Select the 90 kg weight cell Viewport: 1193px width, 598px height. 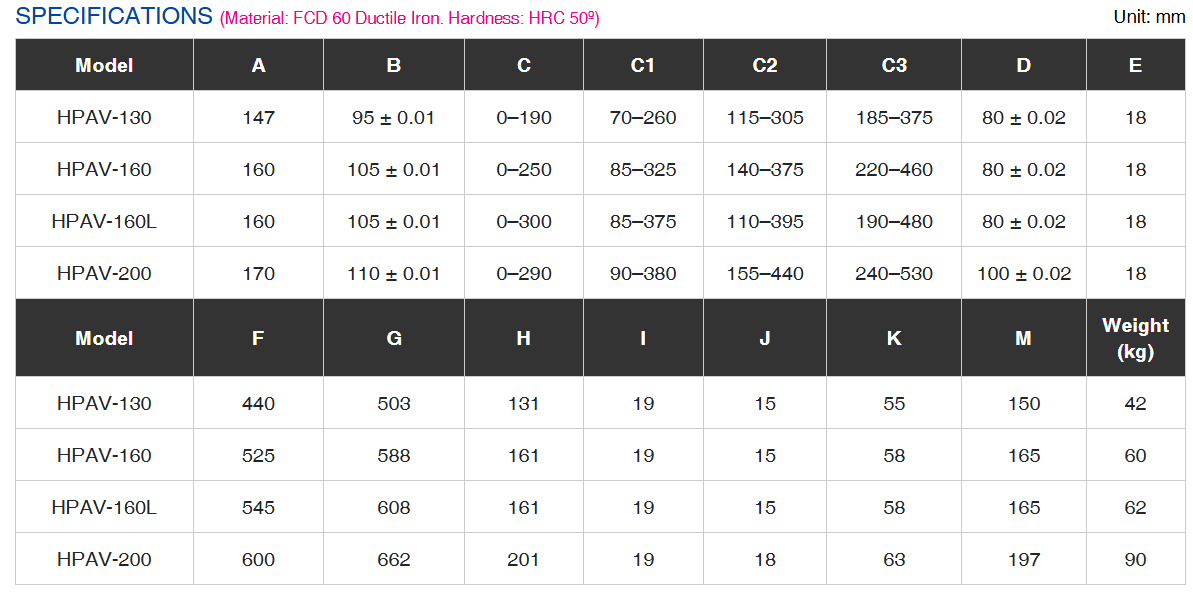[x=1135, y=559]
